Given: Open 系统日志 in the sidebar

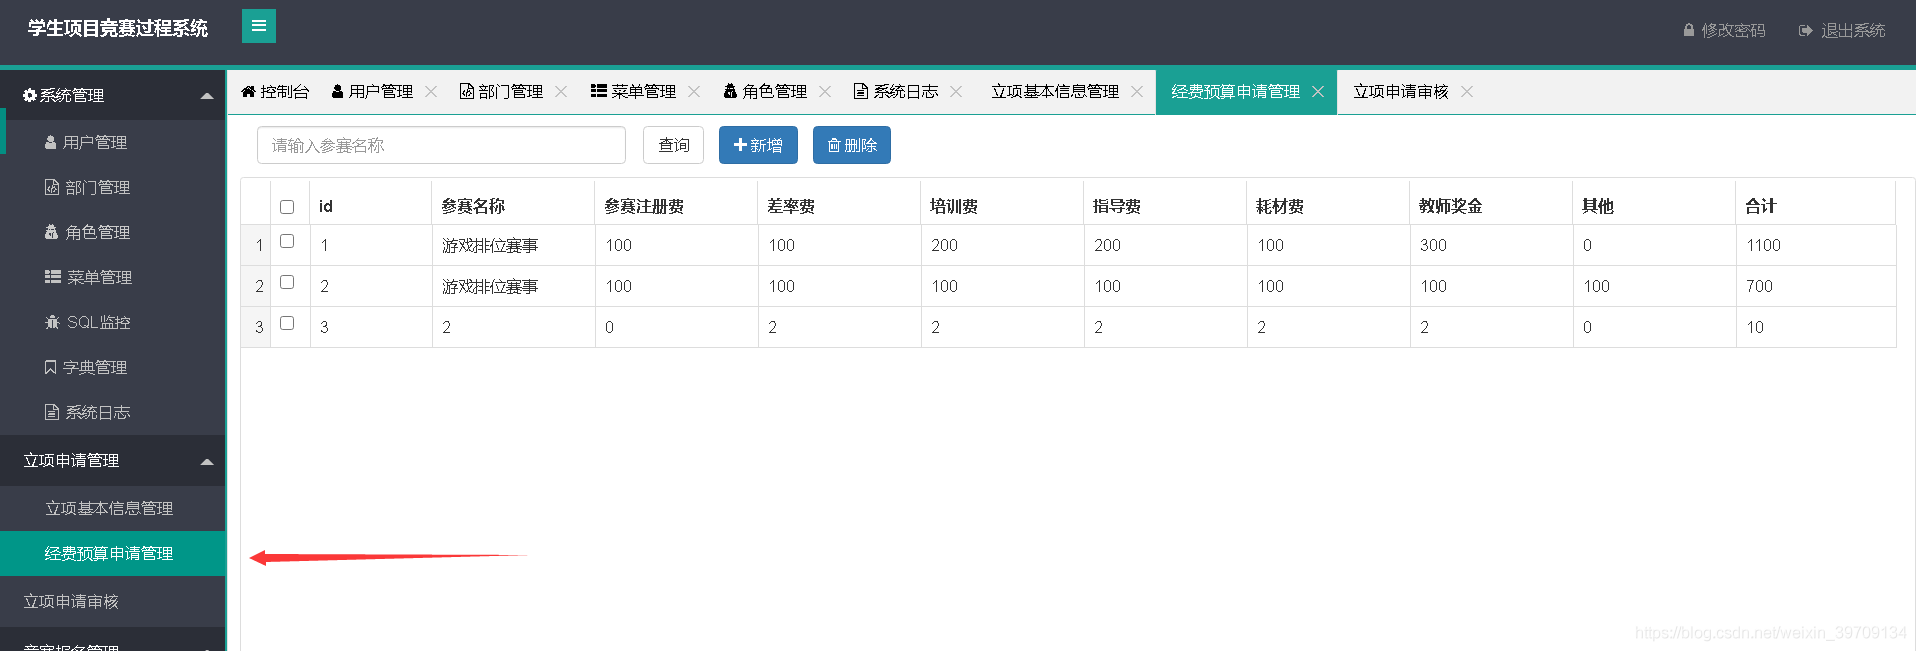Looking at the screenshot, I should 113,412.
